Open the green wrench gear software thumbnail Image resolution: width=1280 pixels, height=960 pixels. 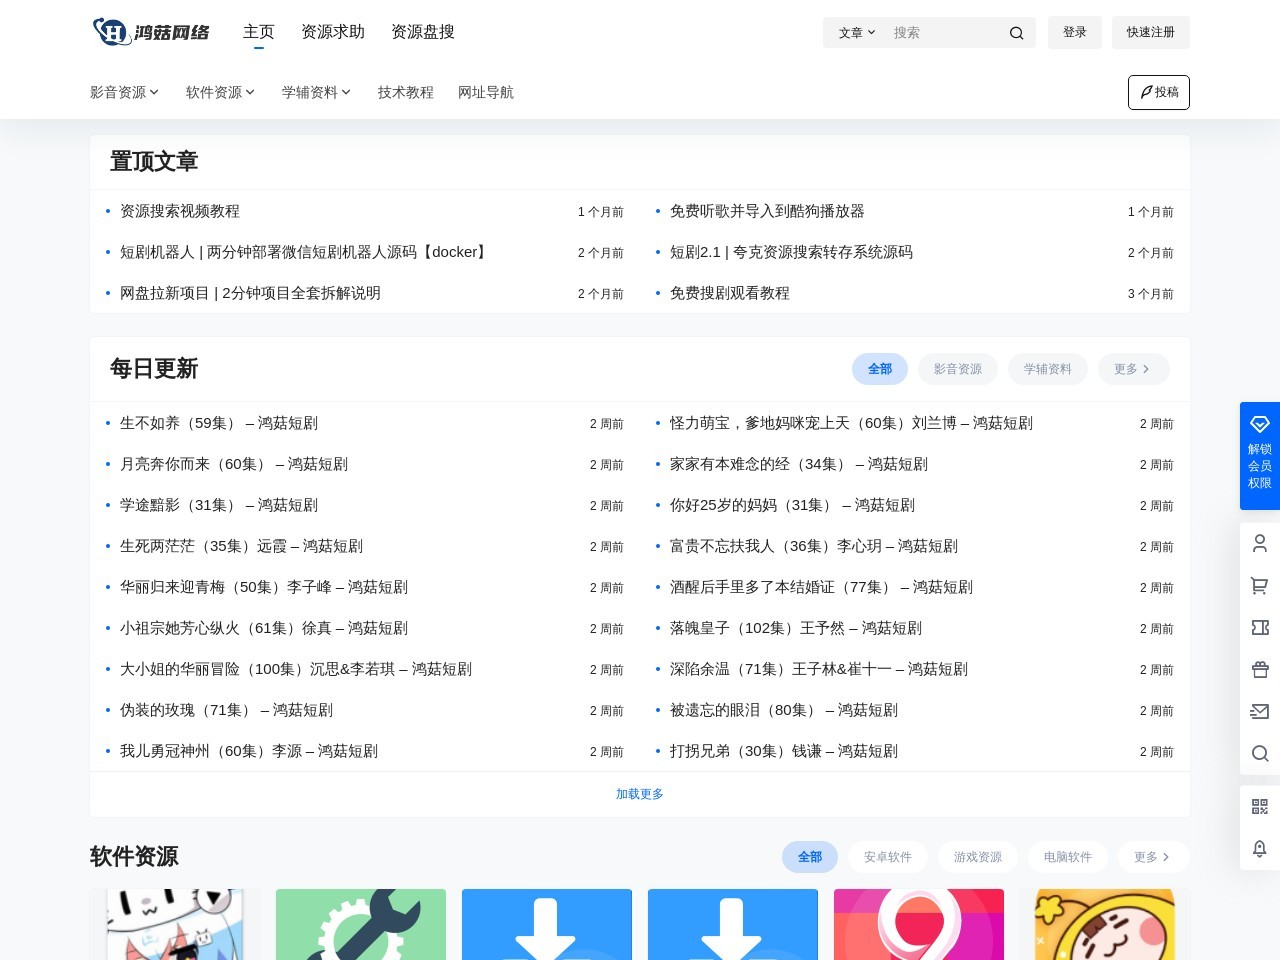361,924
